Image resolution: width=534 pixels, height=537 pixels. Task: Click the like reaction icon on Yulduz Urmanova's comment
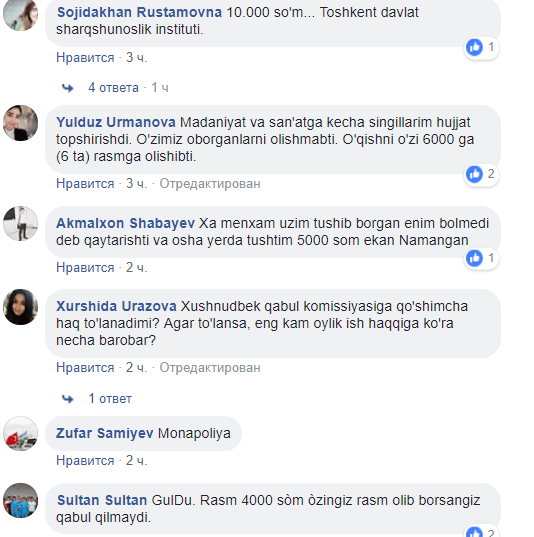click(474, 174)
